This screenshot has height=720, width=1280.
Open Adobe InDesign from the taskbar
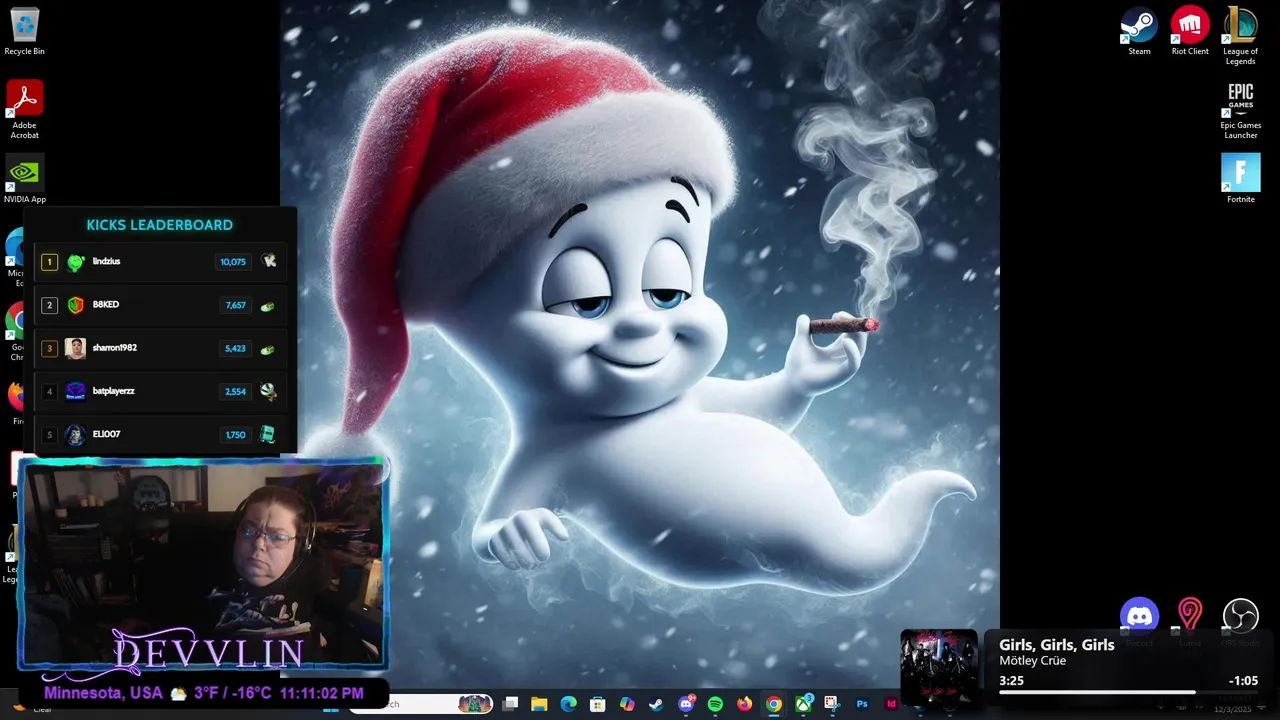coord(891,704)
